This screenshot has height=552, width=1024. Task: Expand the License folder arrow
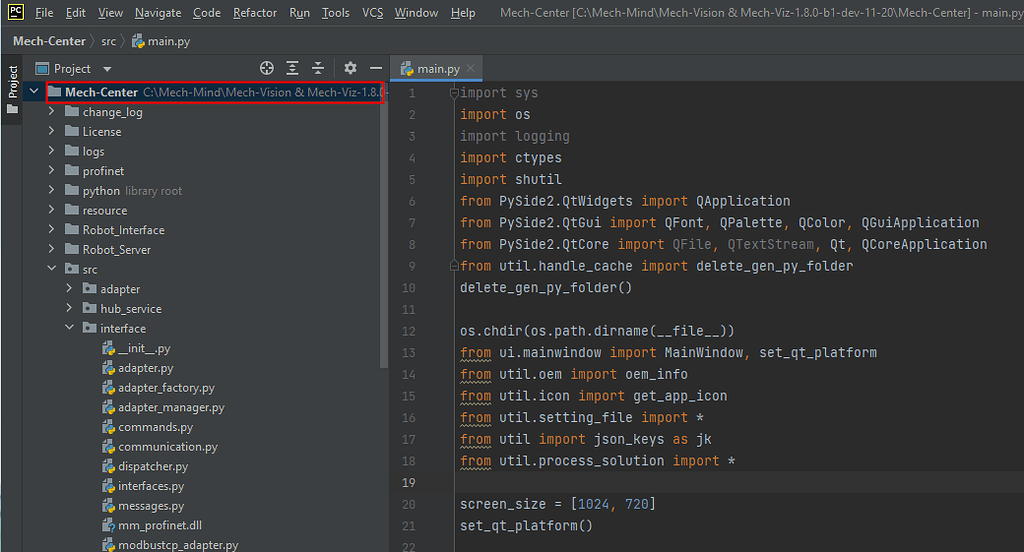(x=52, y=131)
